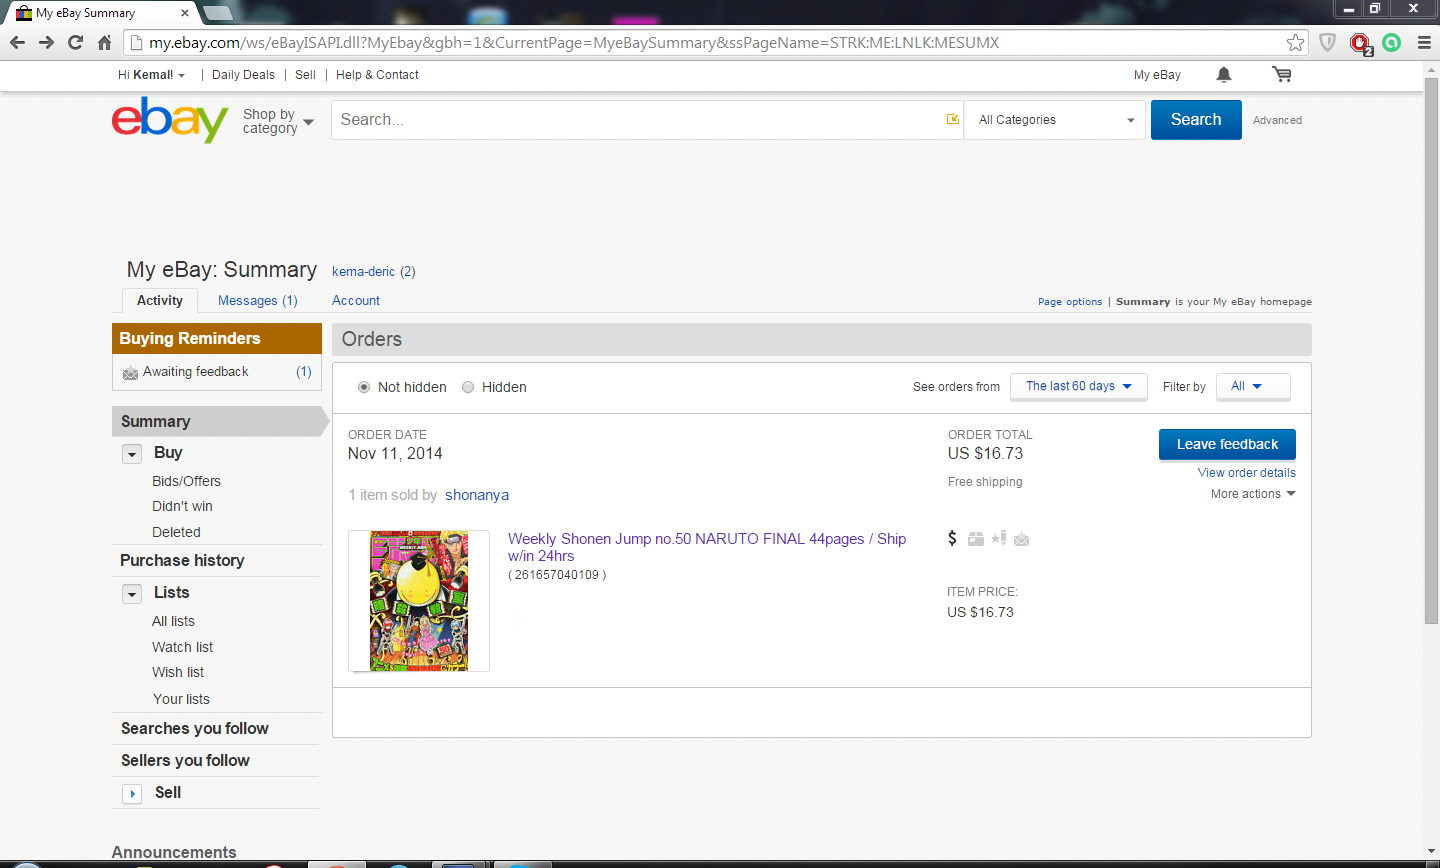This screenshot has width=1440, height=868.
Task: Open the Page options link
Action: [1070, 302]
